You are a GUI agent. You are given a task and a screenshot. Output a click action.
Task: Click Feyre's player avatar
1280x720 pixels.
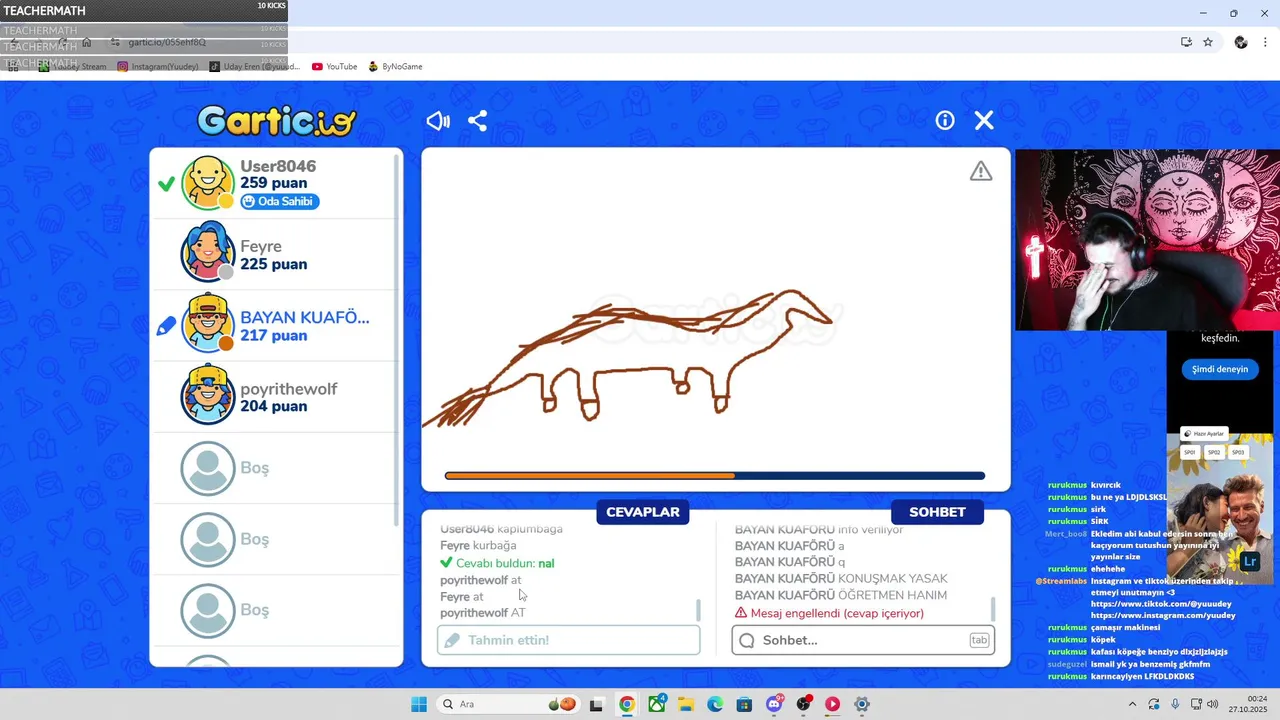[x=208, y=254]
